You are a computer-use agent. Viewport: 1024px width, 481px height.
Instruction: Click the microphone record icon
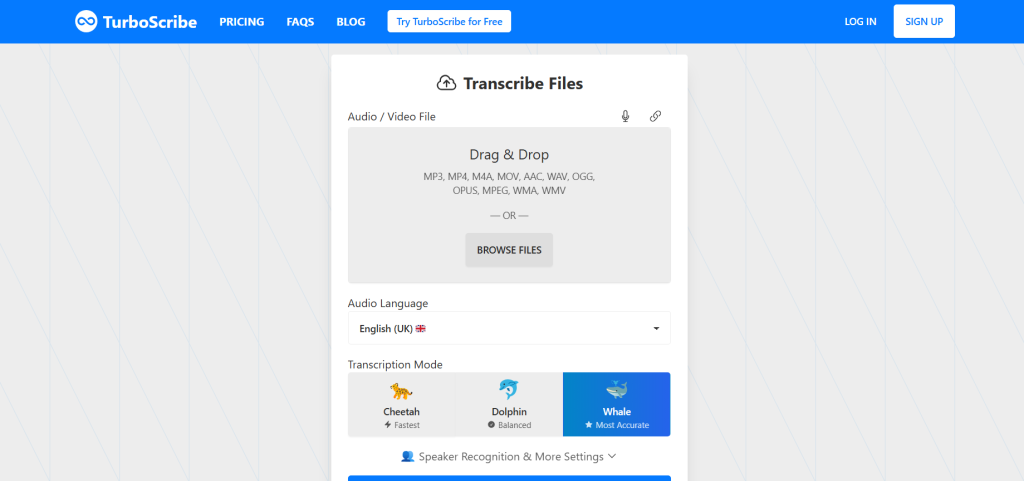625,116
